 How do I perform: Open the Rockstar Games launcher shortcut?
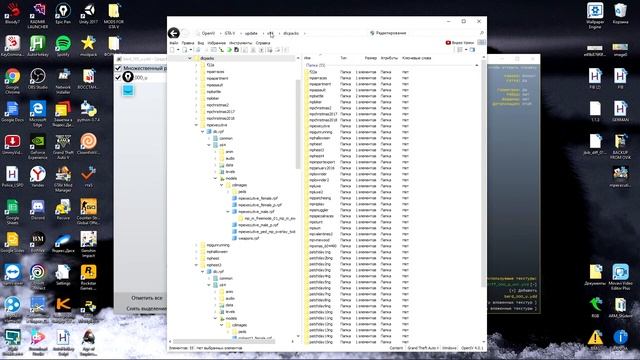point(88,276)
